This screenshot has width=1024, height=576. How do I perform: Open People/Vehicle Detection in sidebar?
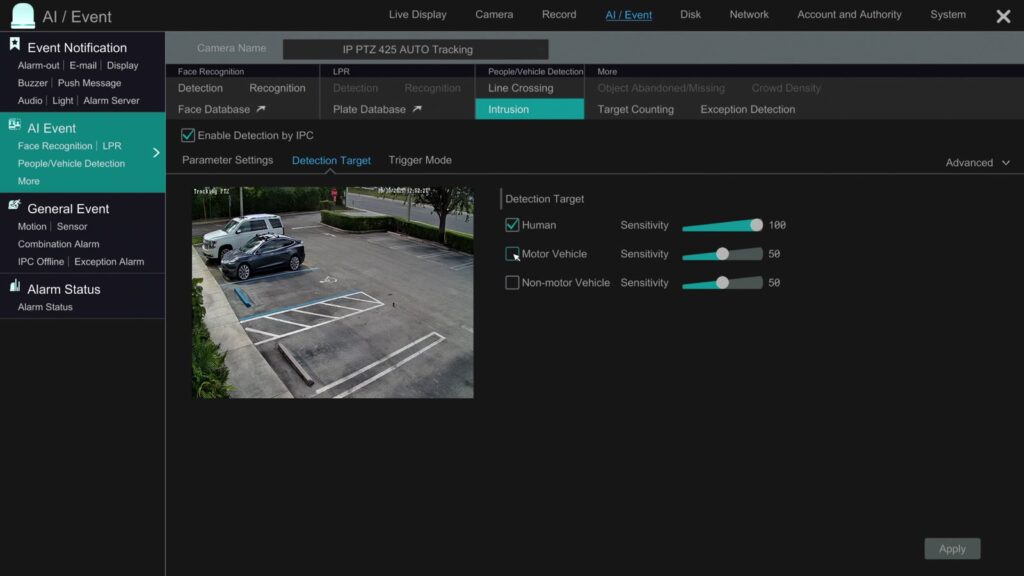pyautogui.click(x=71, y=163)
